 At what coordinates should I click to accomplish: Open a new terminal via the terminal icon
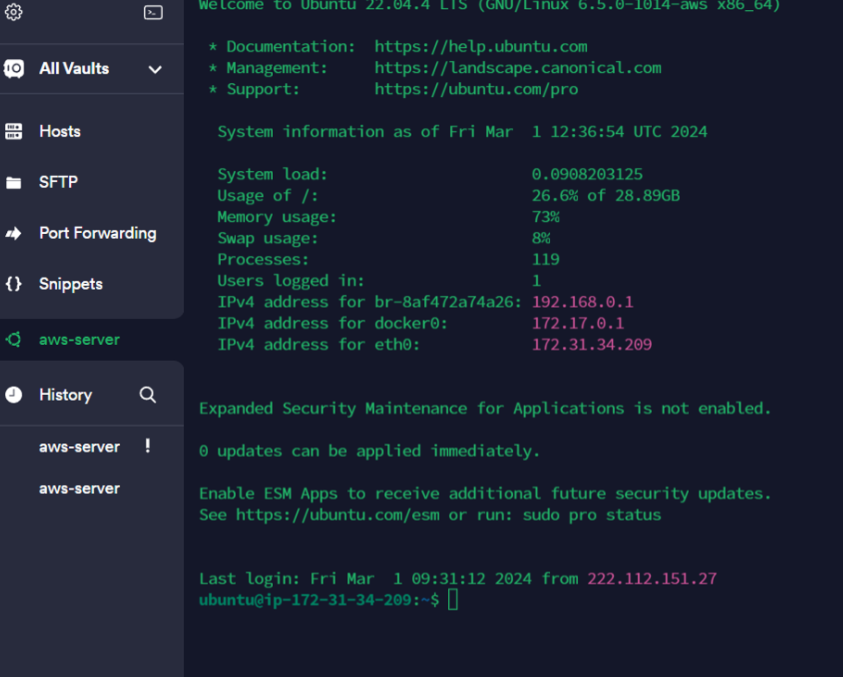152,14
